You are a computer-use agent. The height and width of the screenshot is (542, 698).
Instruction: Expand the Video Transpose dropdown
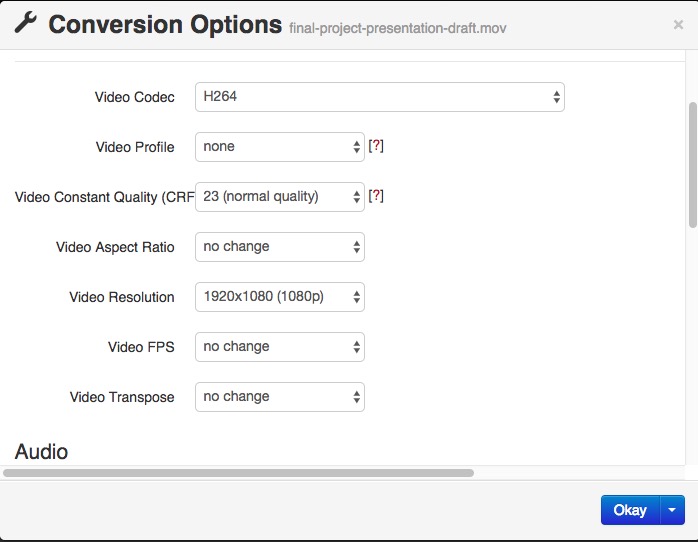[x=279, y=397]
